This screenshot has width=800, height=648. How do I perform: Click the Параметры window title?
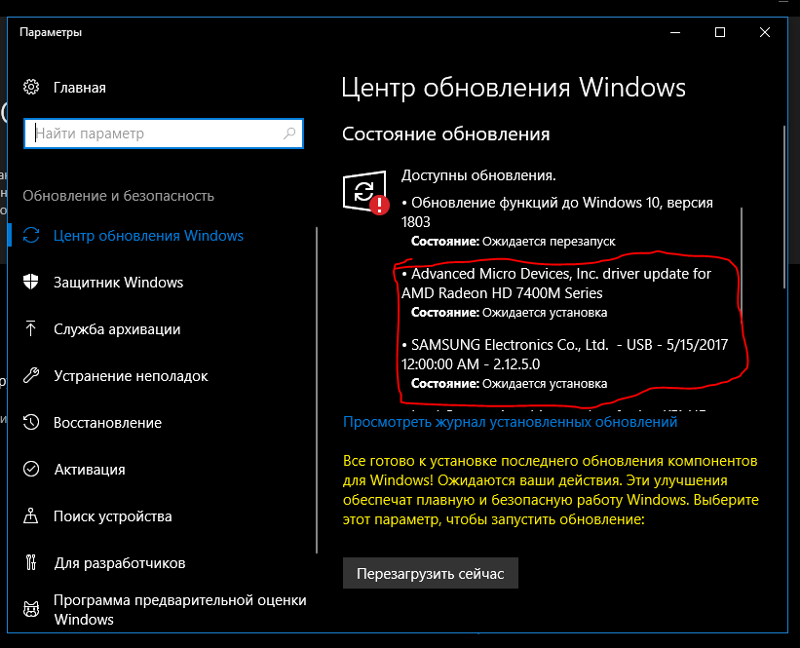pyautogui.click(x=51, y=32)
